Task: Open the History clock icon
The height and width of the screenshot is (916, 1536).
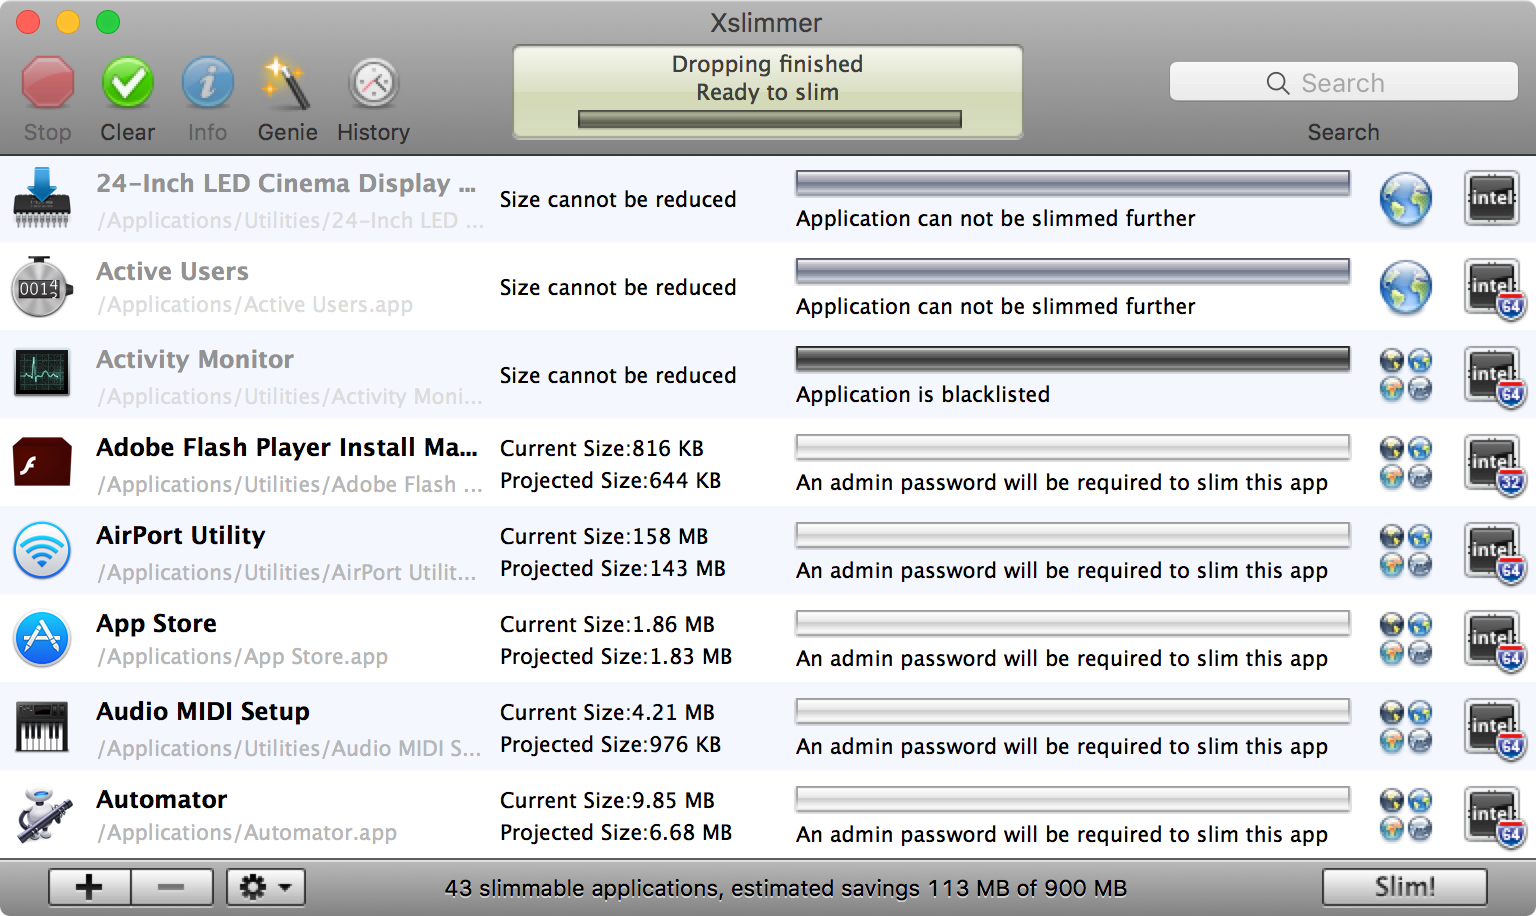Action: pyautogui.click(x=373, y=83)
